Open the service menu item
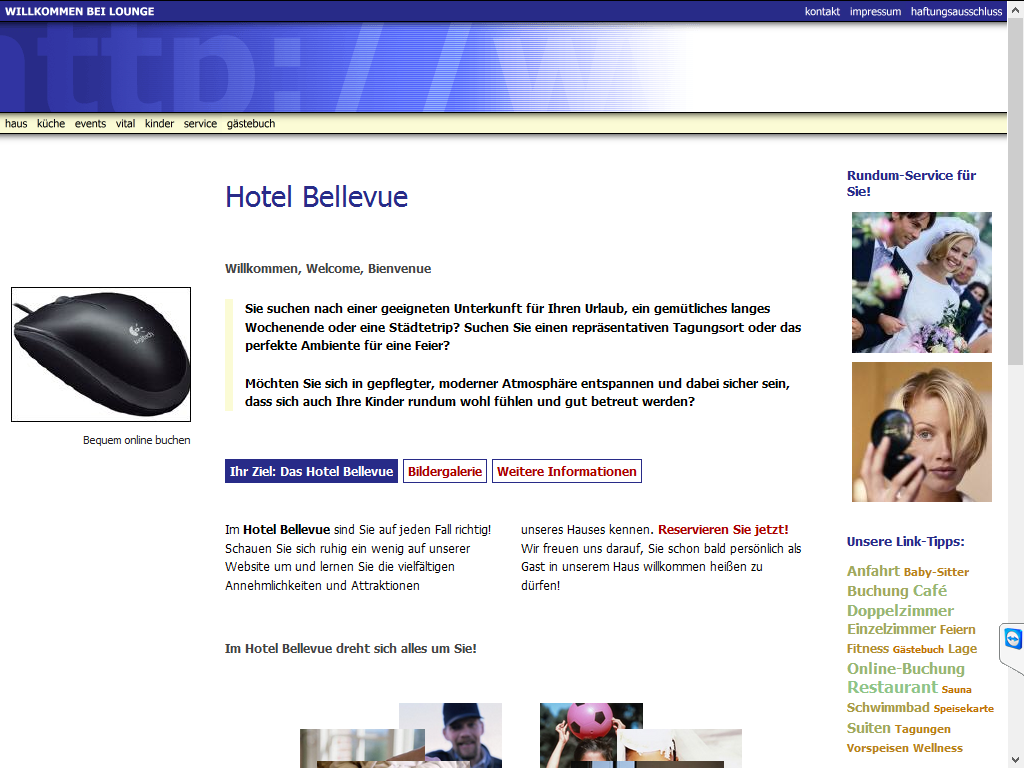The image size is (1024, 768). 200,123
